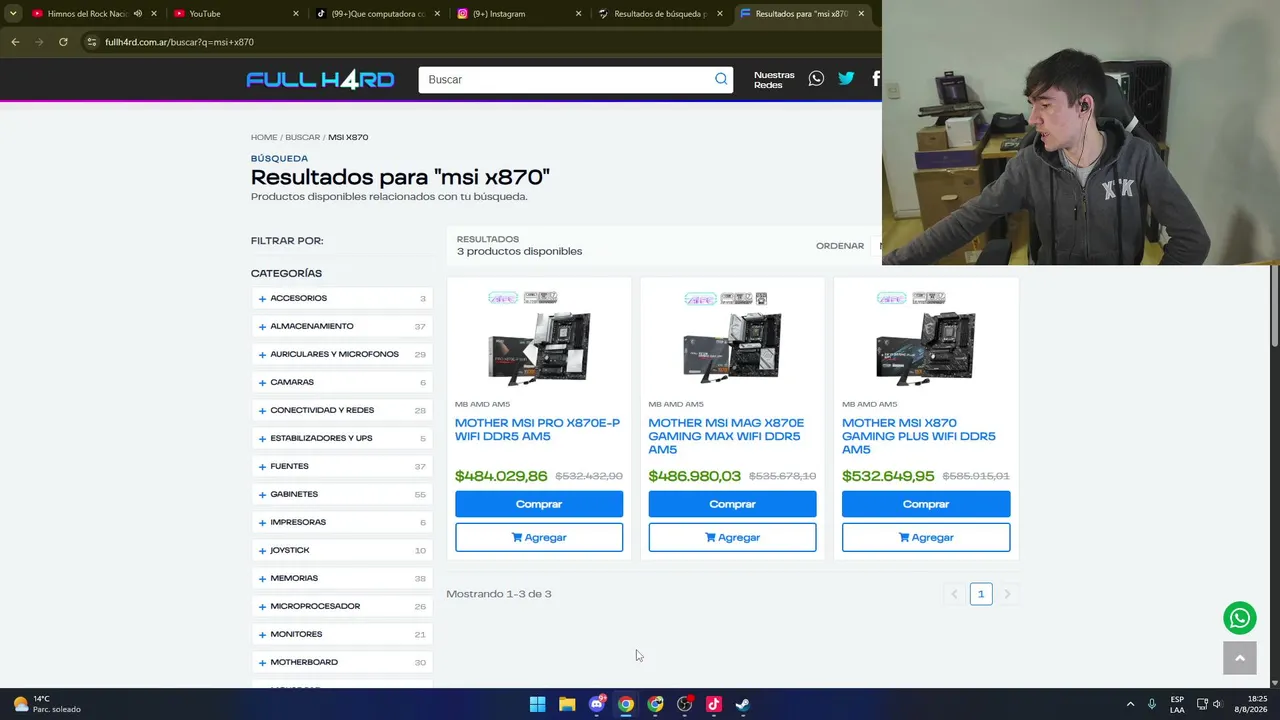The image size is (1280, 720).
Task: Open the Windows Start menu
Action: pyautogui.click(x=537, y=704)
